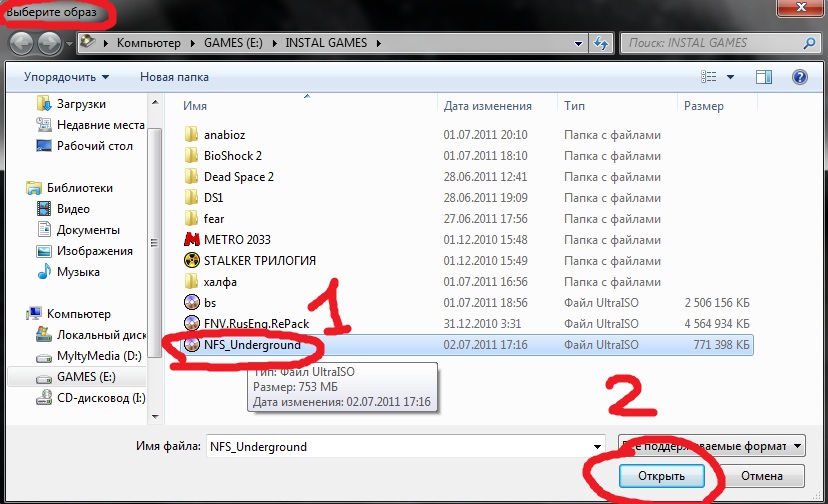Viewport: 828px width, 504px height.
Task: Open the Изображения library
Action: coord(95,251)
